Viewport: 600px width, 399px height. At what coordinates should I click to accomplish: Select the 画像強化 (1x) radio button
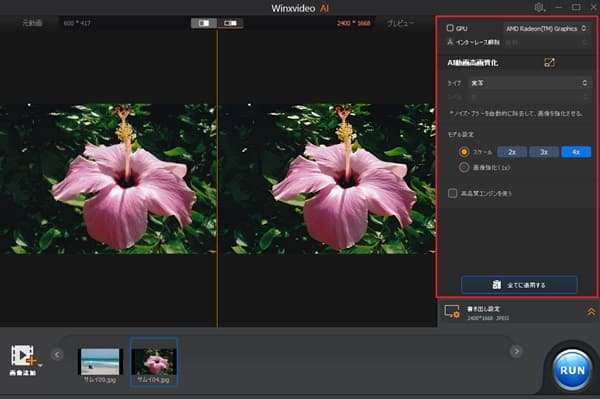[x=464, y=167]
